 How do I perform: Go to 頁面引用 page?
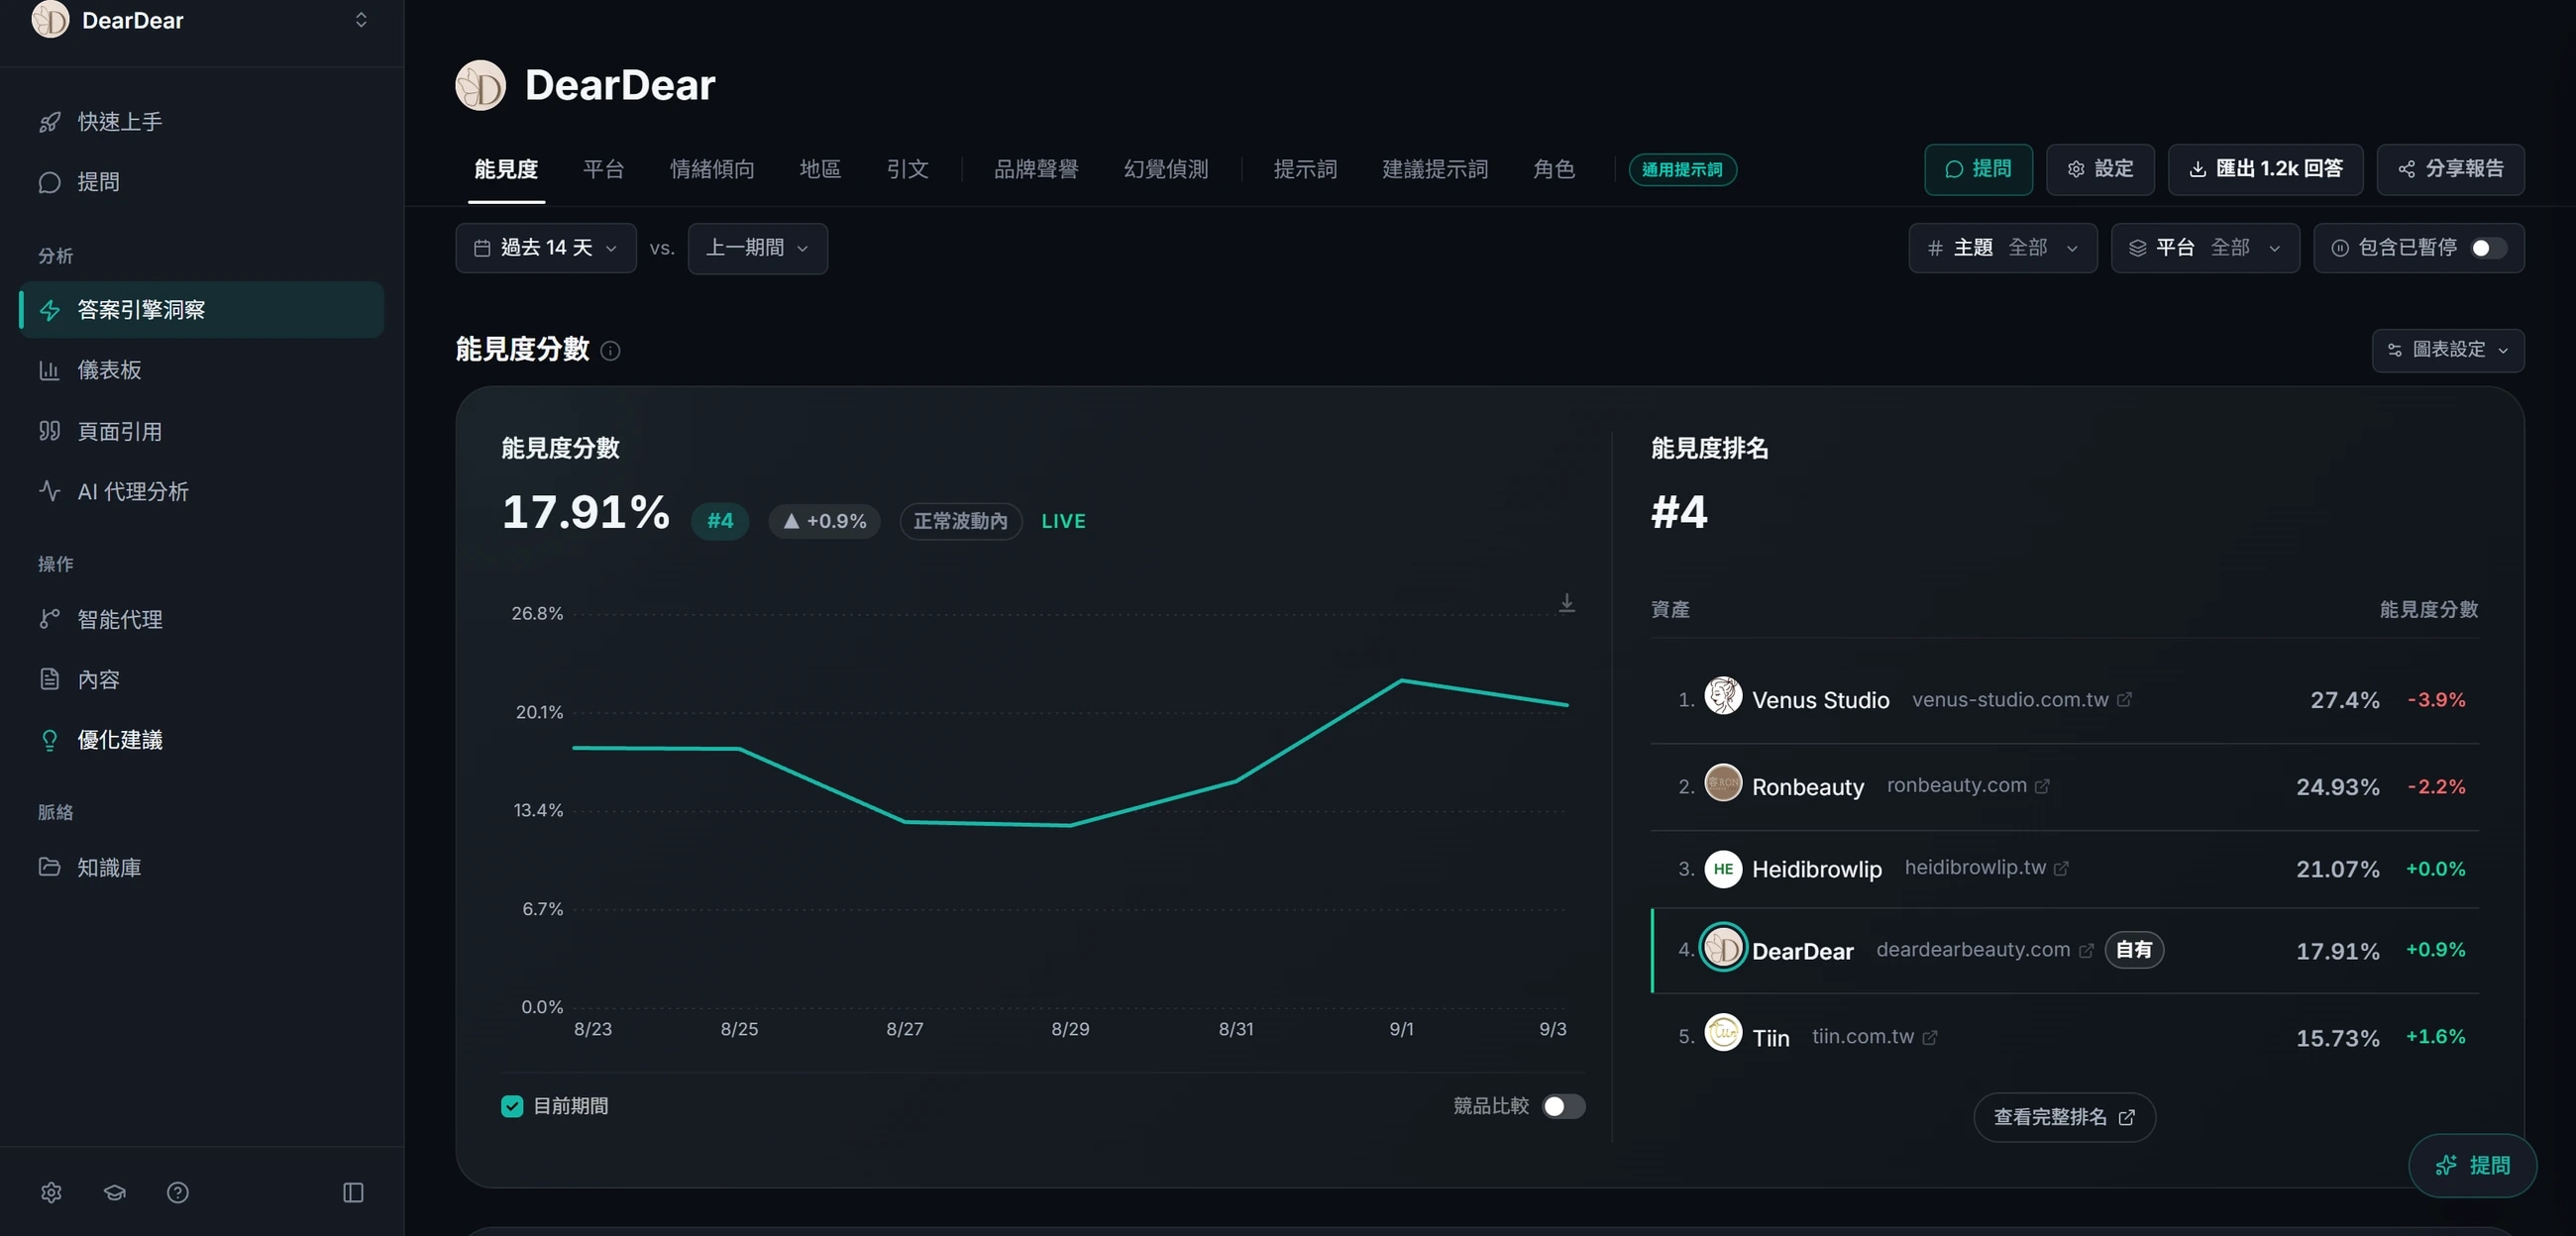click(200, 431)
